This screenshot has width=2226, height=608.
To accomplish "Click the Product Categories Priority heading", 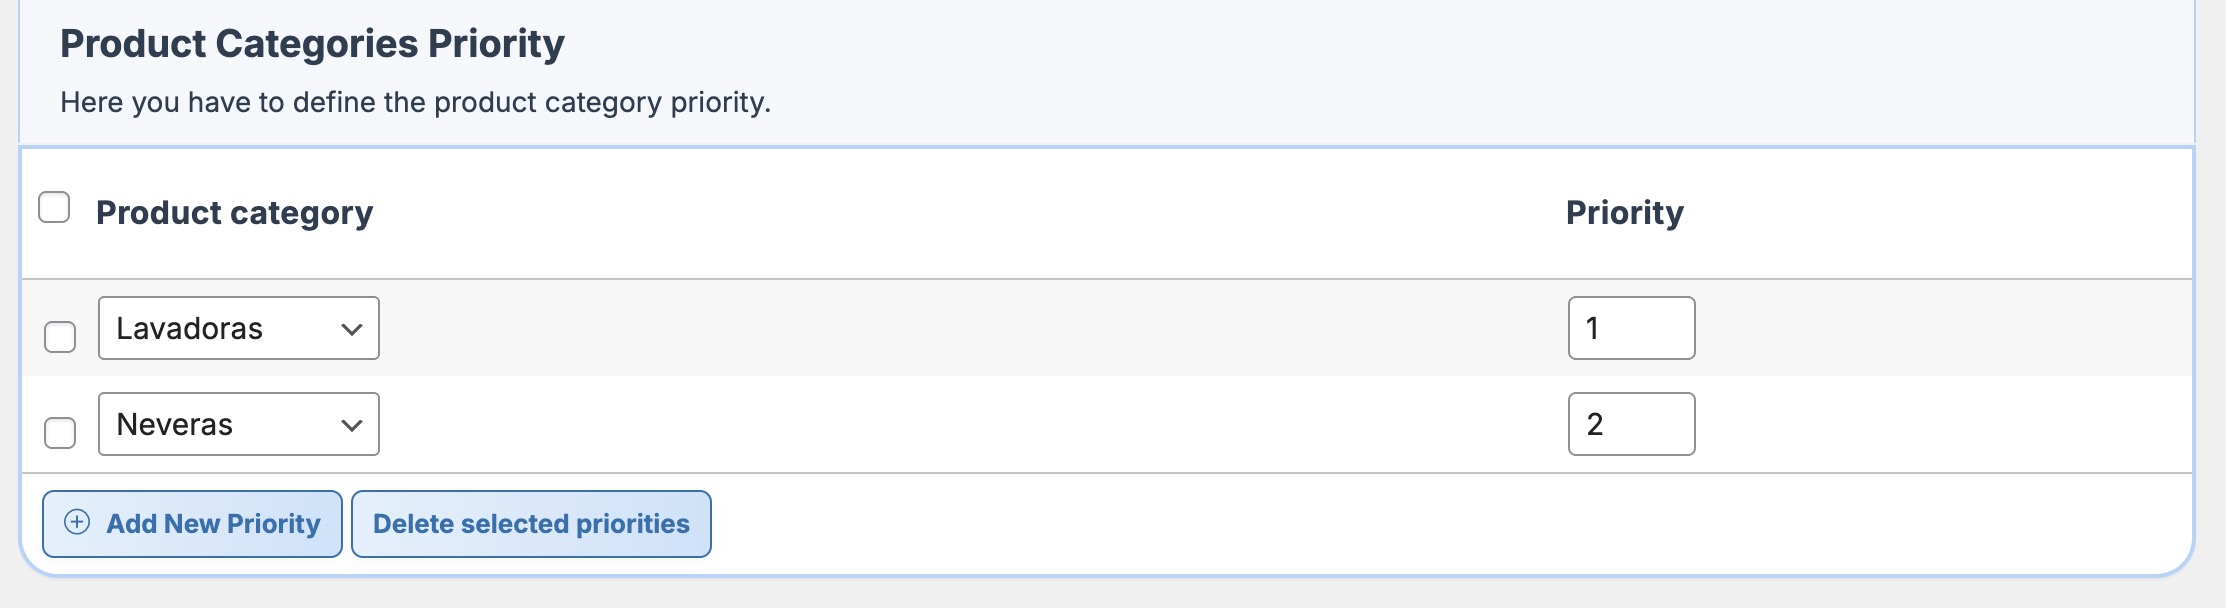I will (x=312, y=44).
